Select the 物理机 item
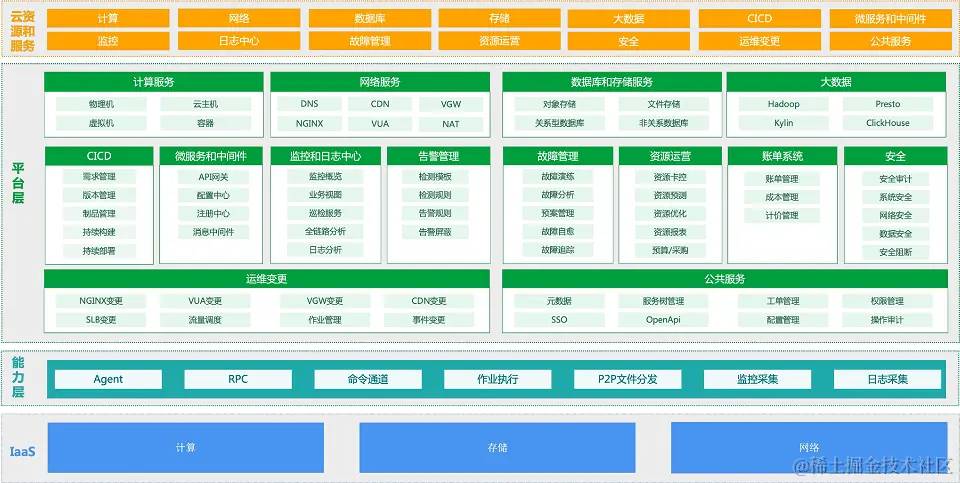This screenshot has width=960, height=483. pyautogui.click(x=101, y=104)
